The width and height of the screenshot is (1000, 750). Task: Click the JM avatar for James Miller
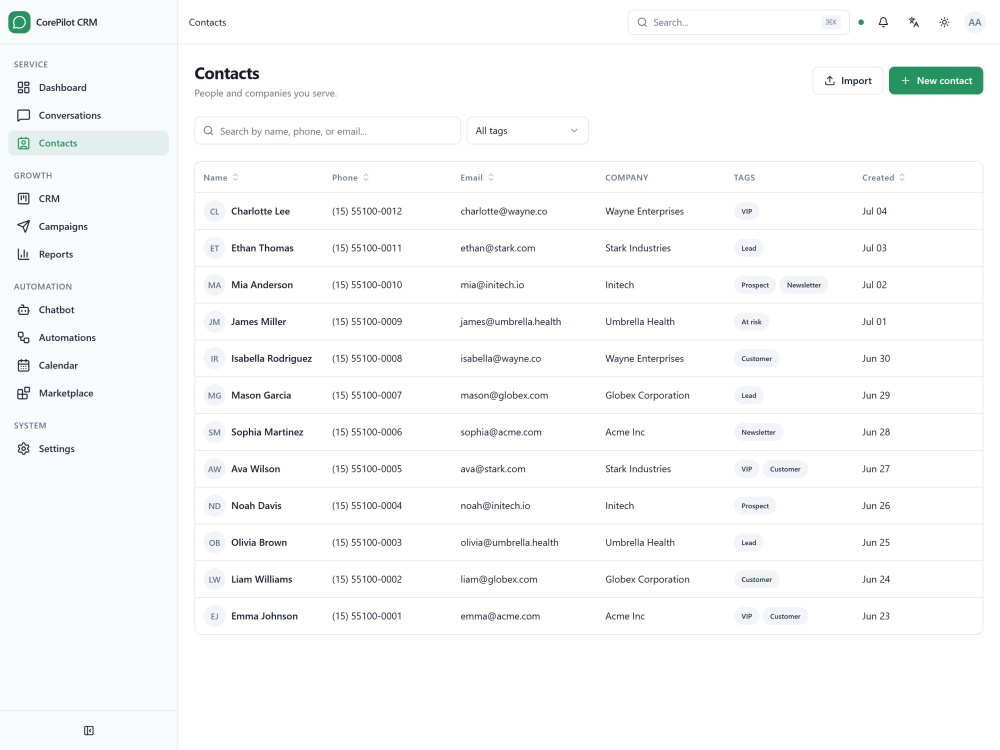tap(214, 322)
